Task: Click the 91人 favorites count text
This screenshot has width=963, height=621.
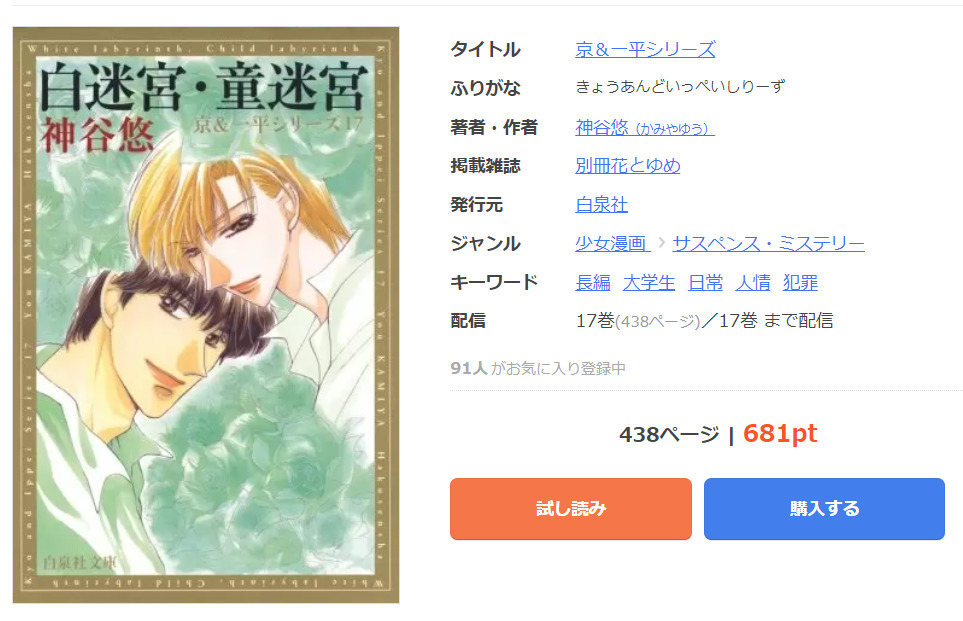Action: tap(469, 368)
